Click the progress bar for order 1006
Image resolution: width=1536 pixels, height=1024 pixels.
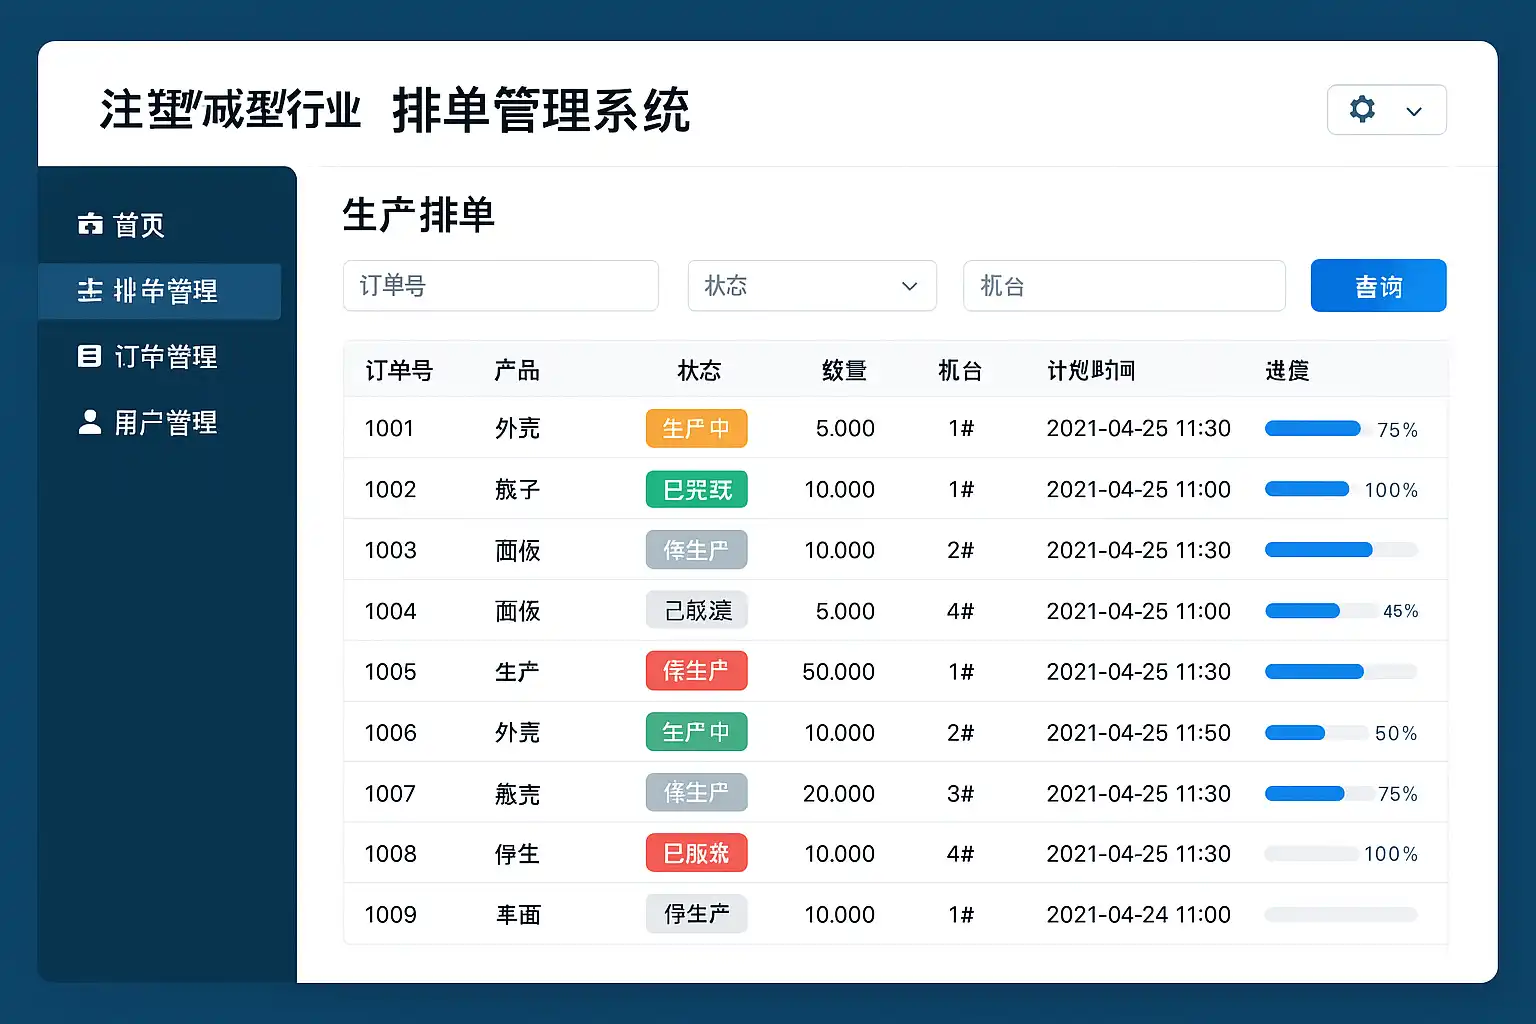(x=1316, y=733)
